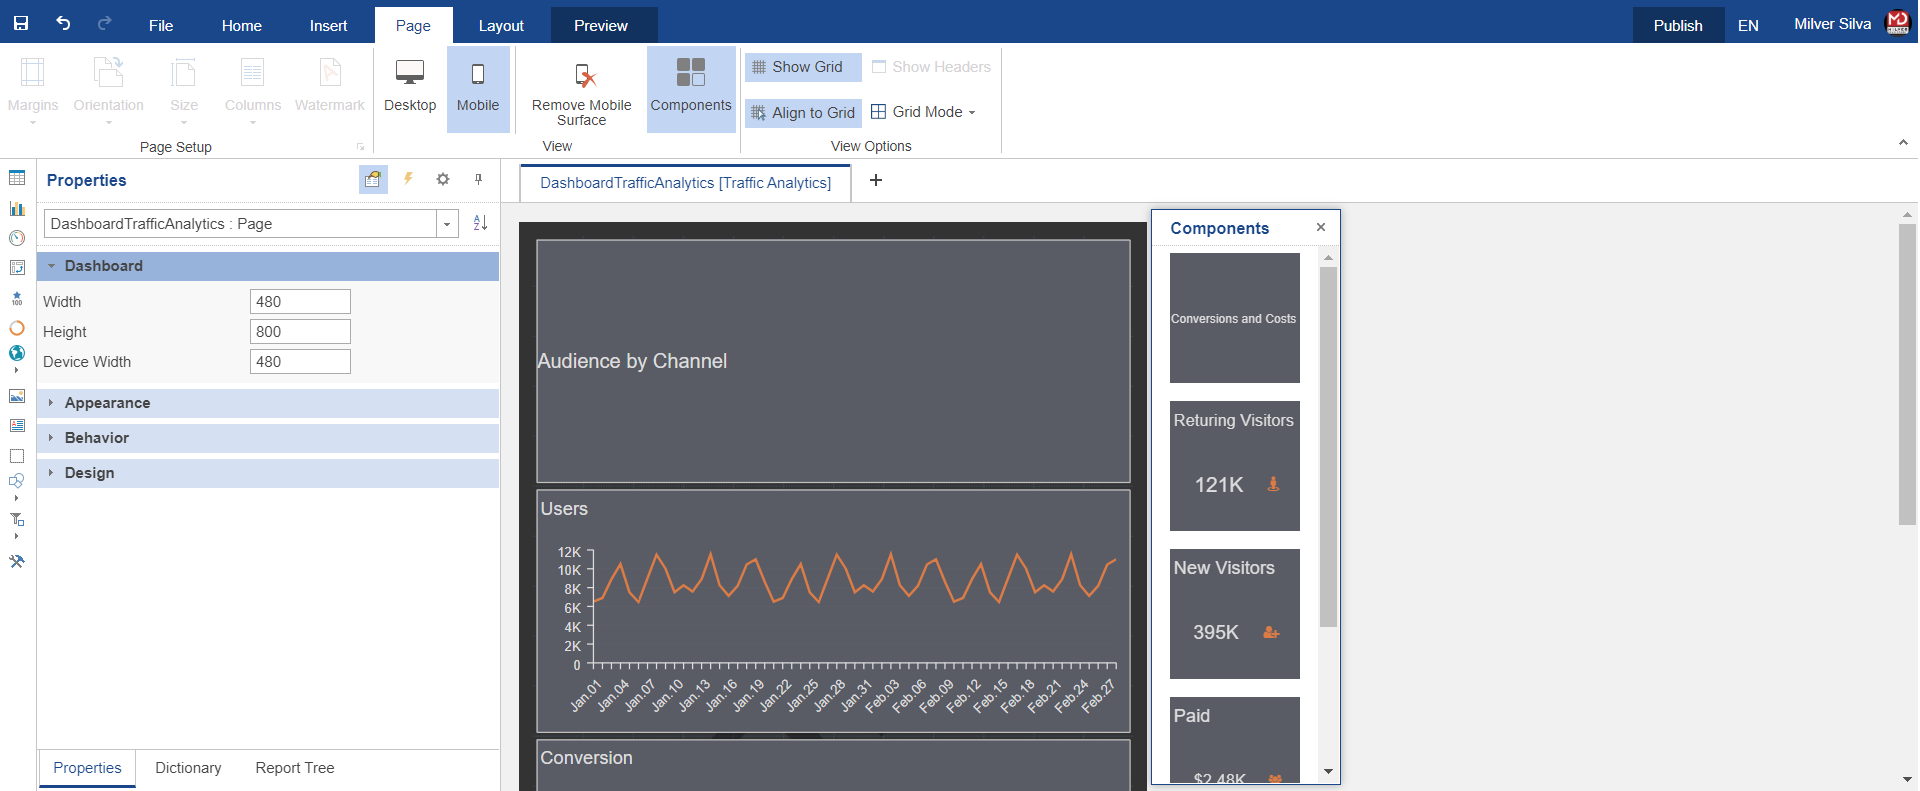This screenshot has height=791, width=1920.
Task: Switch to Report Tree tab
Action: click(x=295, y=768)
